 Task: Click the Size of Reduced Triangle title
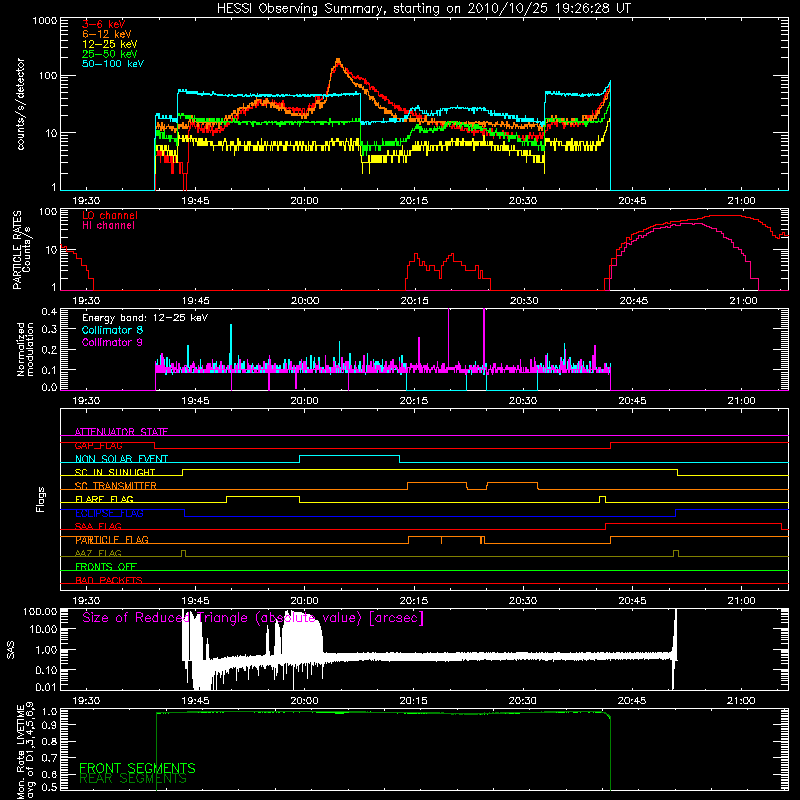[x=253, y=618]
